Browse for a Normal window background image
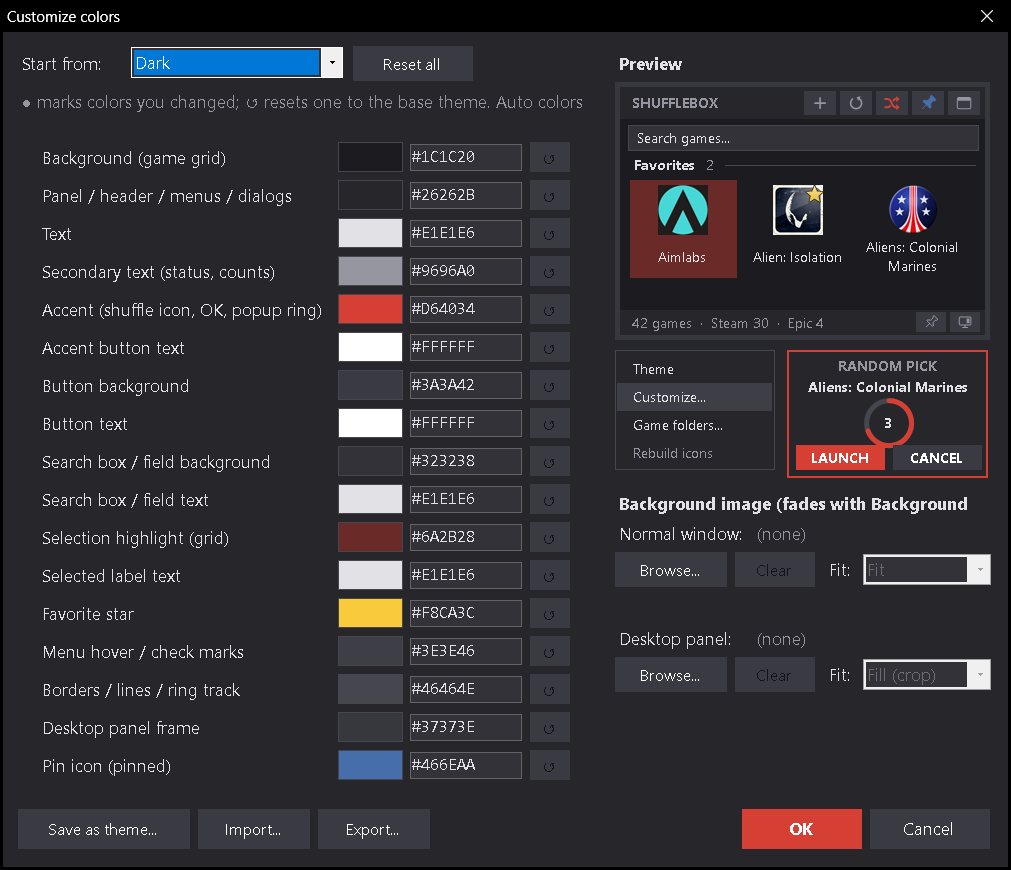This screenshot has width=1011, height=870. pyautogui.click(x=671, y=570)
